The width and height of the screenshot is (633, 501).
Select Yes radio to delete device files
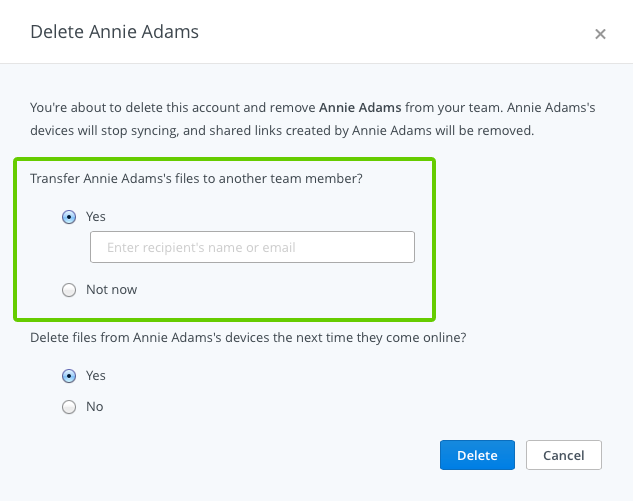click(x=69, y=376)
